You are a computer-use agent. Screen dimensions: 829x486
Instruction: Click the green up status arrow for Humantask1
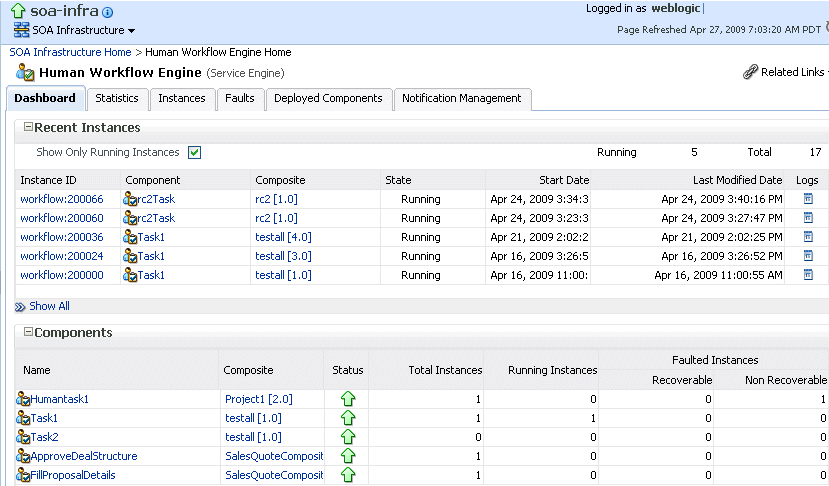pos(348,399)
